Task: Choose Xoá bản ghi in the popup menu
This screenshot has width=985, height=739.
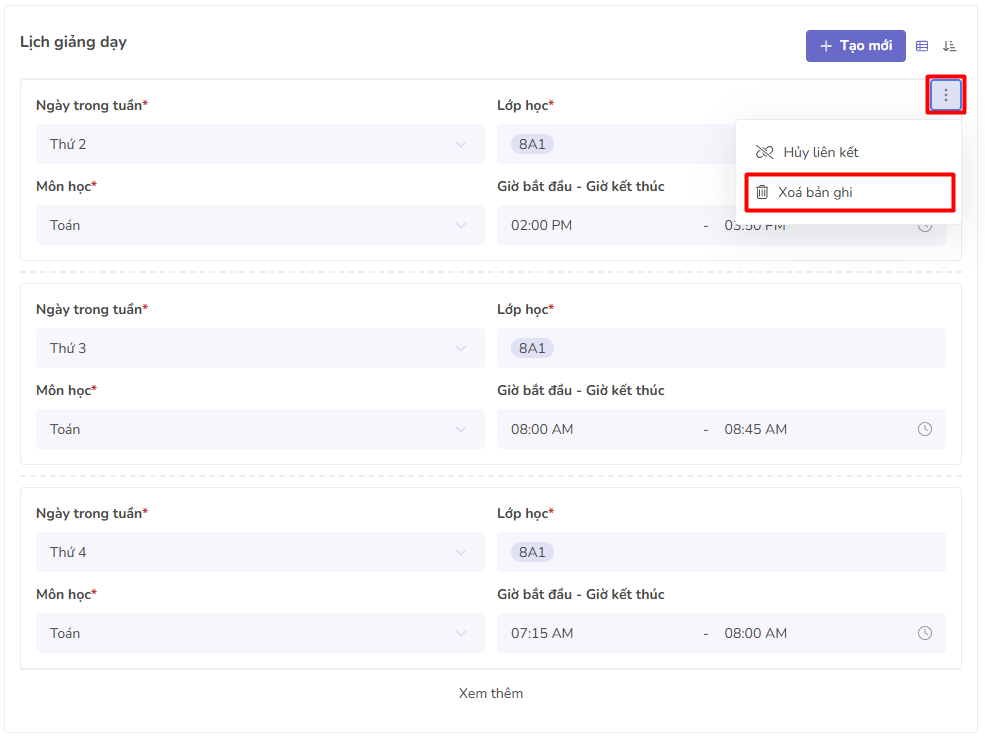Action: point(815,192)
